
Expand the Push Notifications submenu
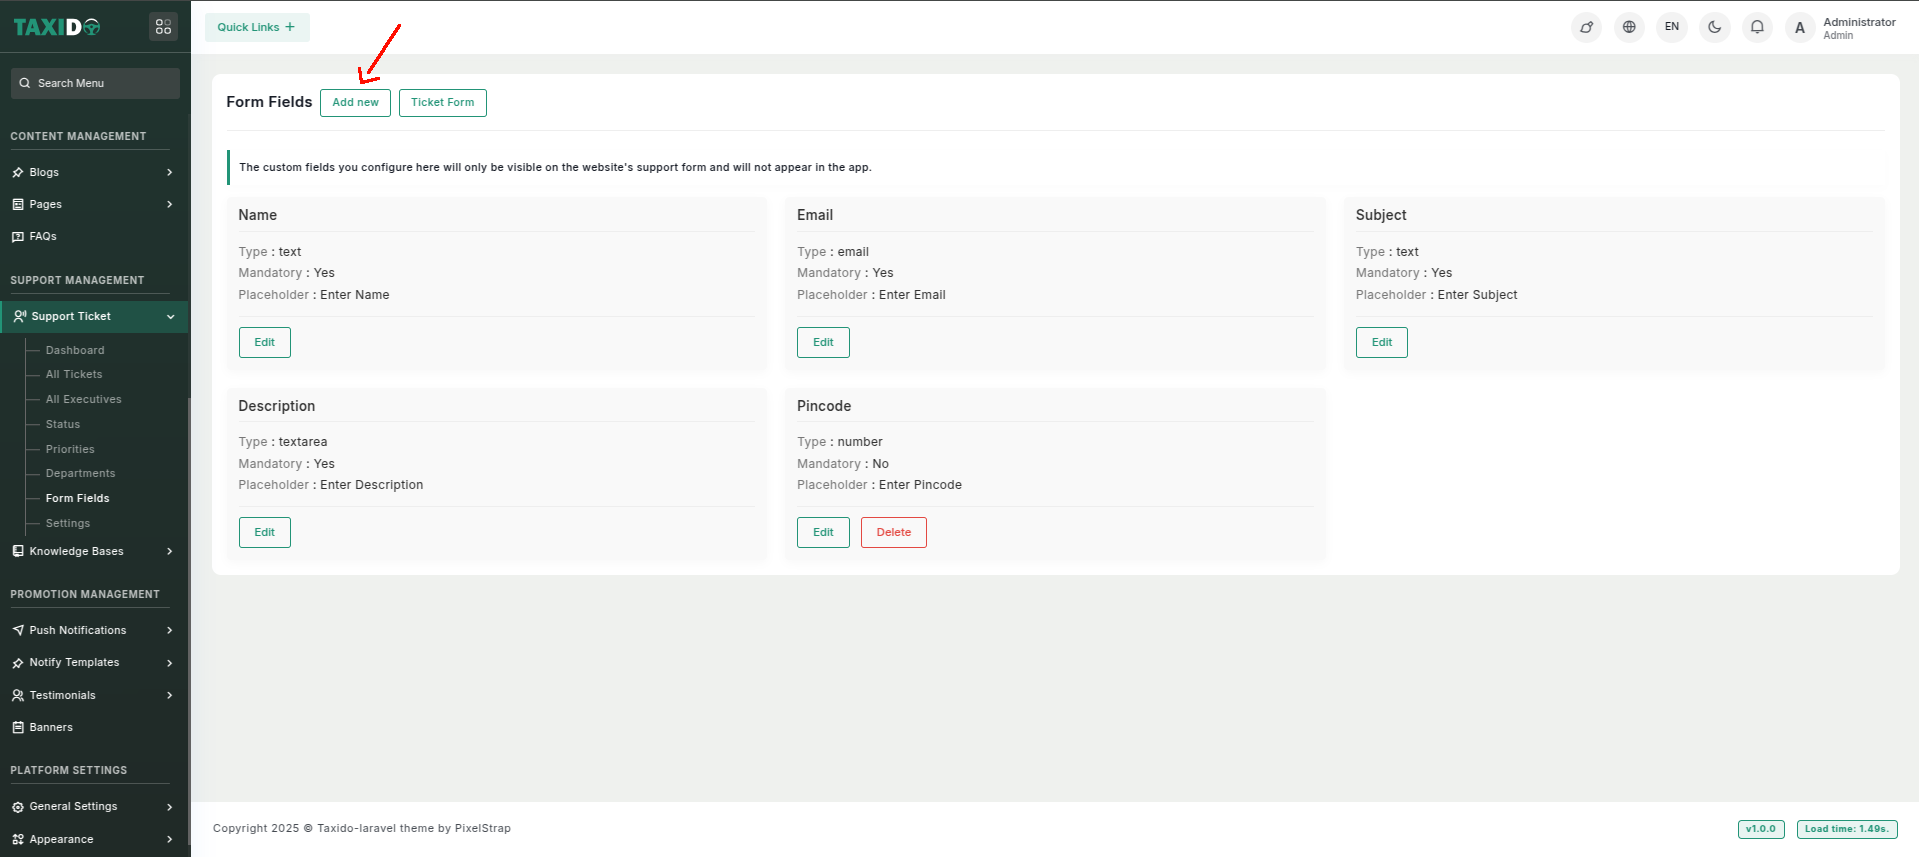click(169, 631)
